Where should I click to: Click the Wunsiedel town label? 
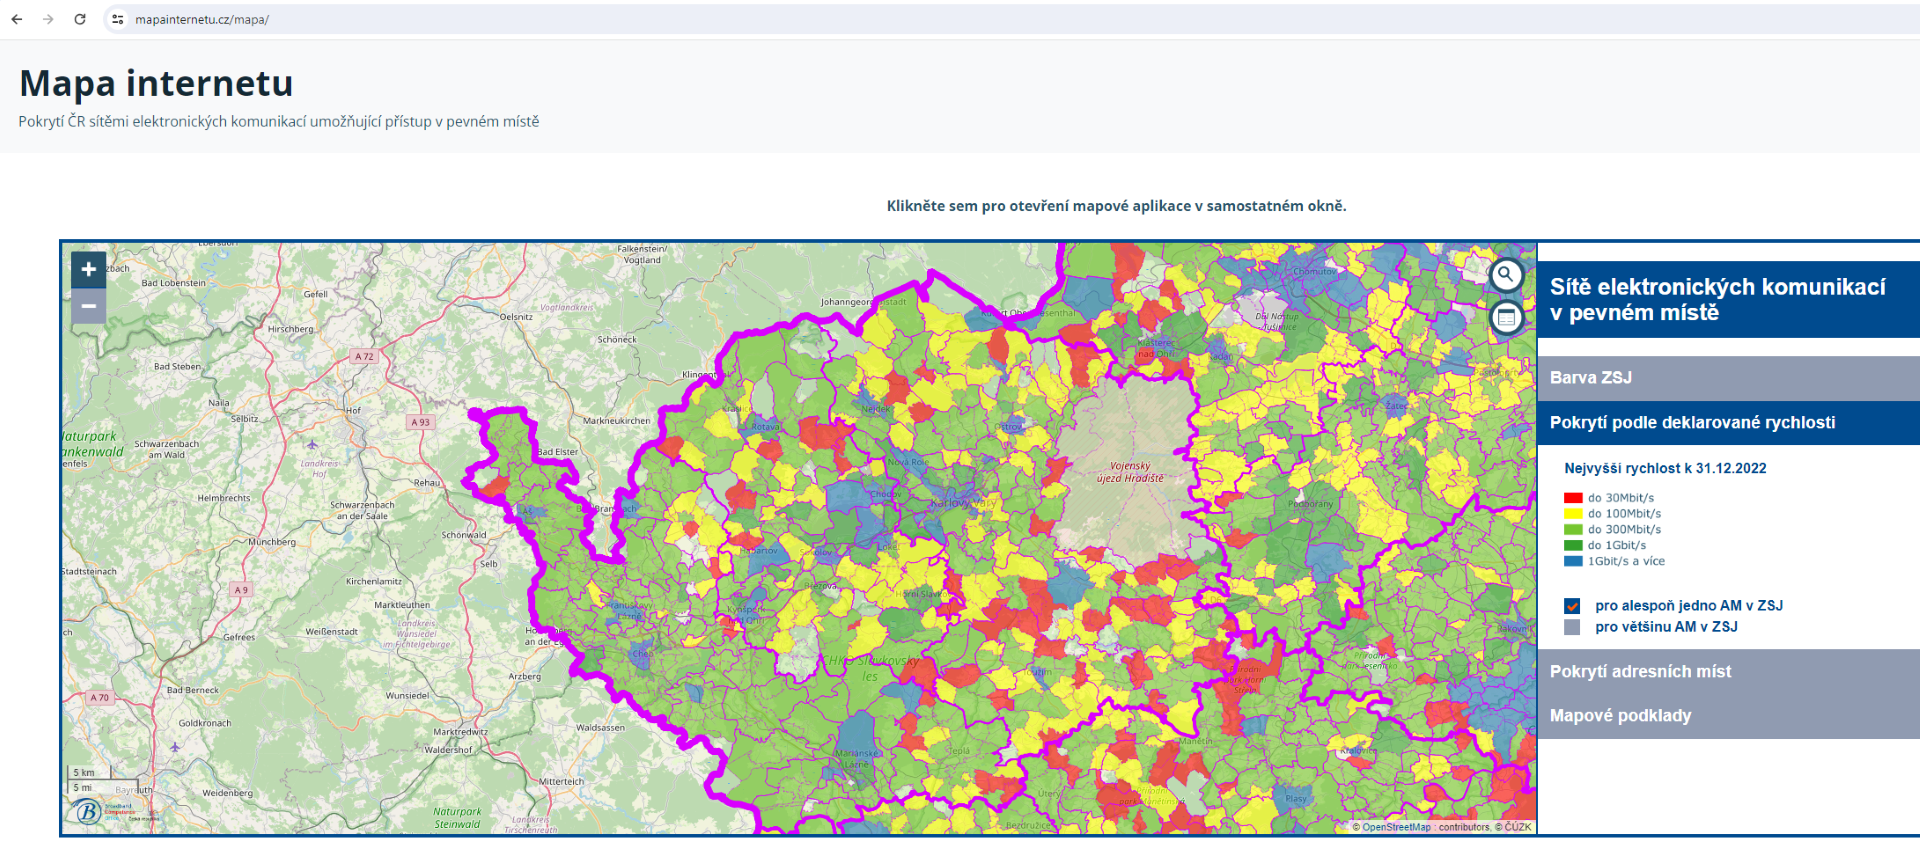click(x=407, y=696)
